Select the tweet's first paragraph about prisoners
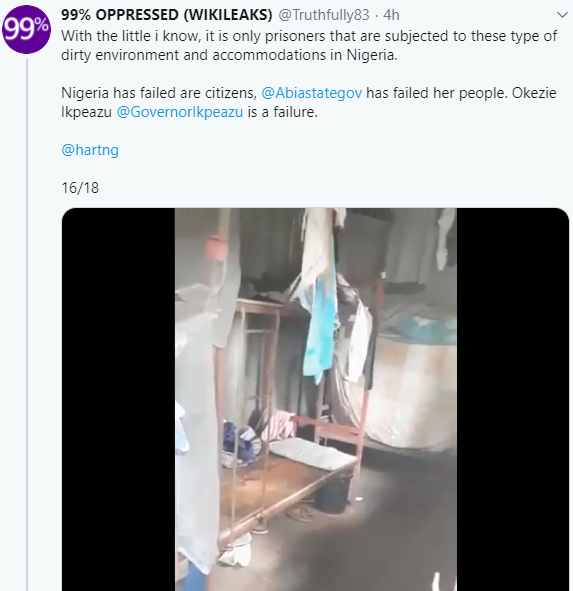Viewport: 573px width, 591px height. (309, 45)
